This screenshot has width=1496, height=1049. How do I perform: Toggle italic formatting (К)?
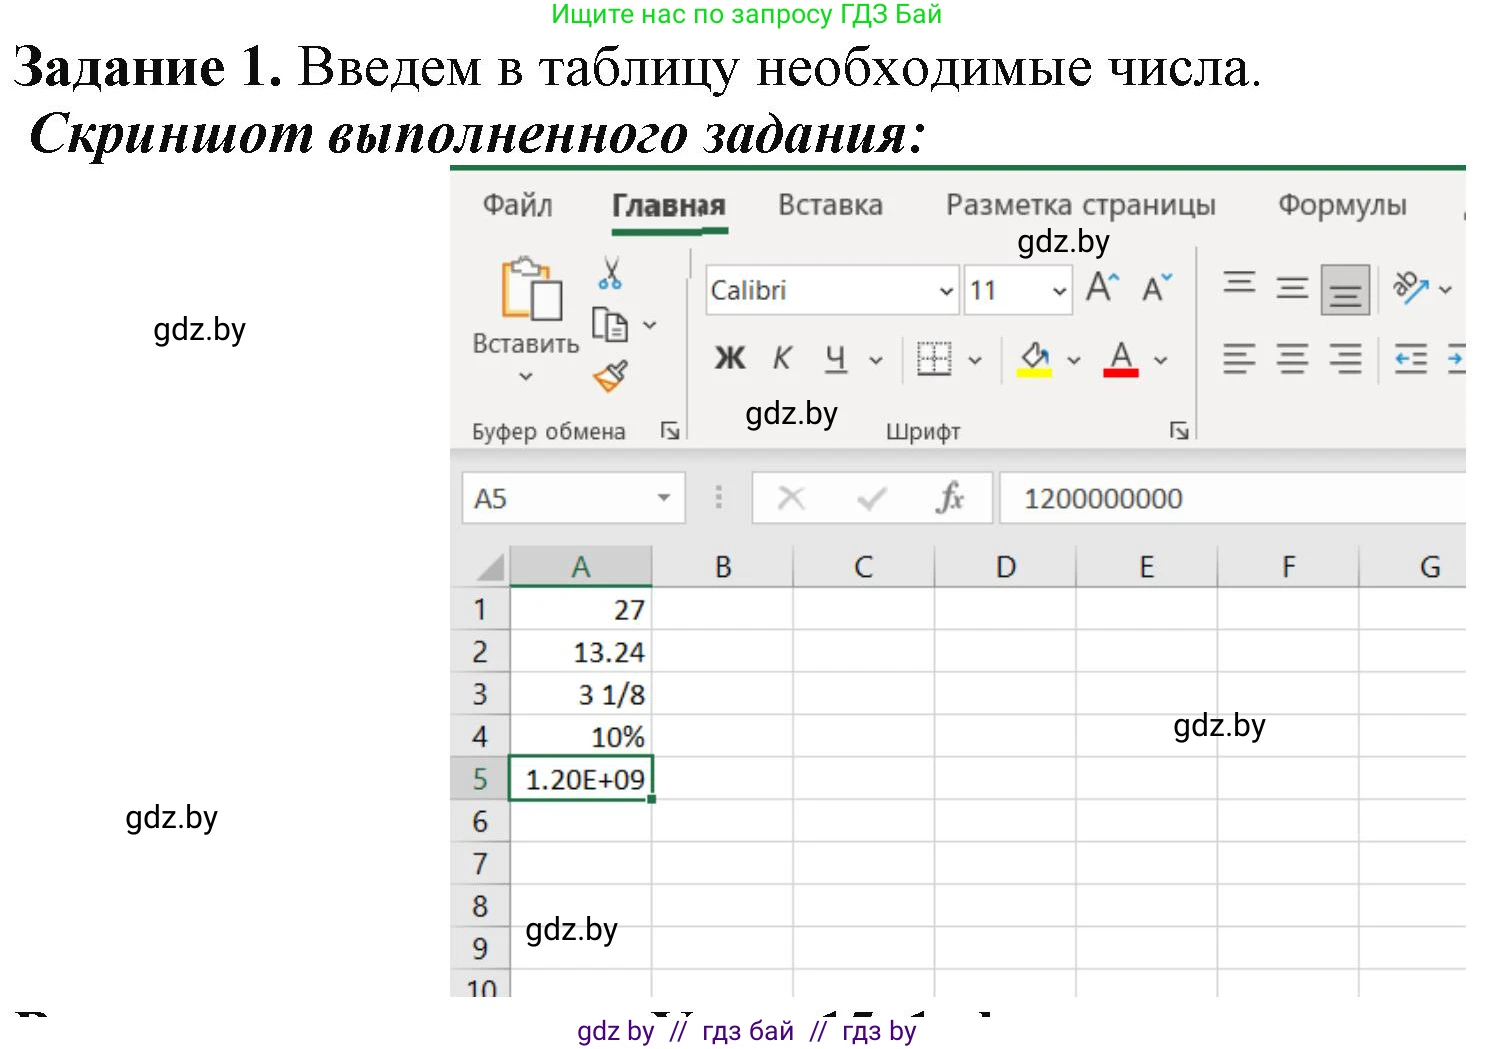pyautogui.click(x=781, y=358)
